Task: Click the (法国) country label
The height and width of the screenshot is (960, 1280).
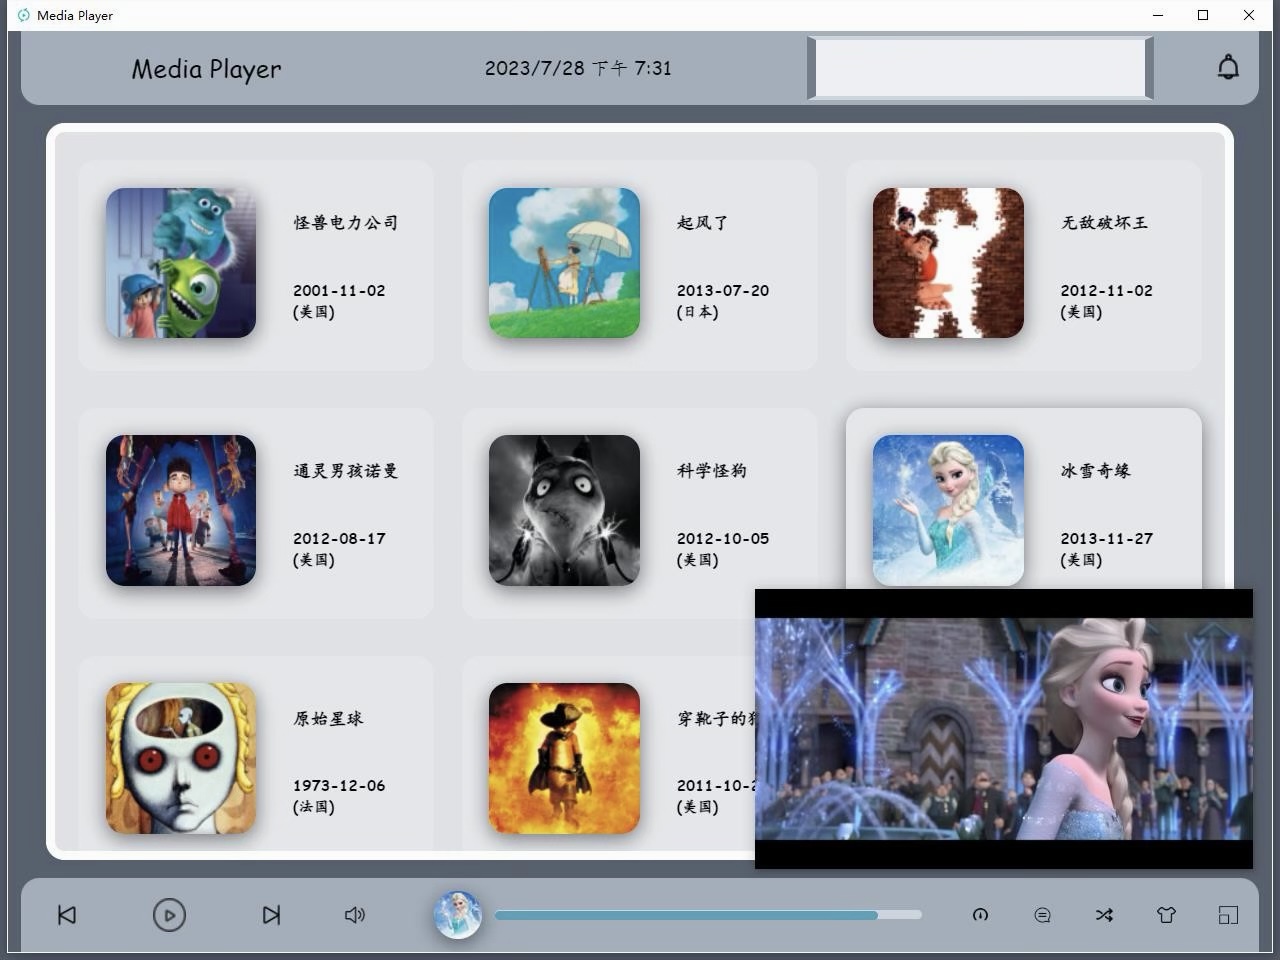Action: 314,807
